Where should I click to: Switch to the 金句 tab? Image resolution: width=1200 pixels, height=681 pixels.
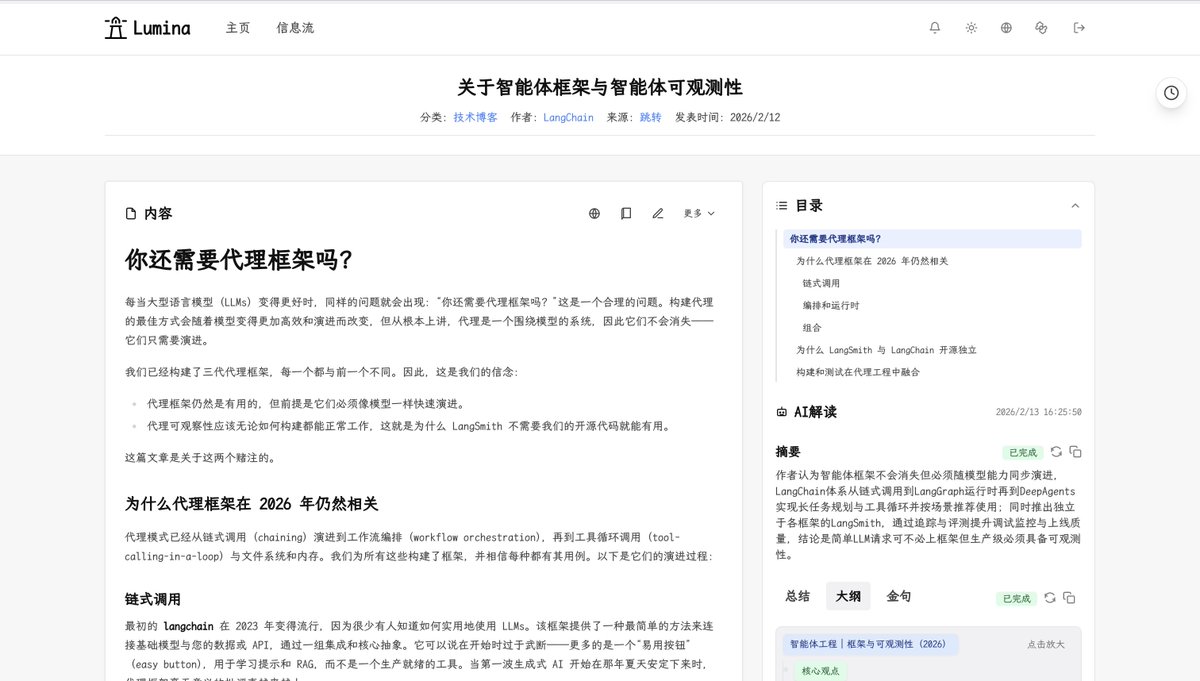coord(899,596)
